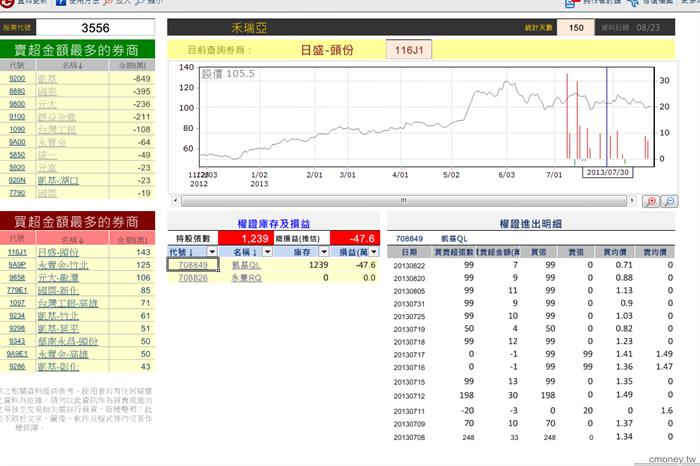Open broker code 9343 link
700x466 pixels.
point(17,341)
